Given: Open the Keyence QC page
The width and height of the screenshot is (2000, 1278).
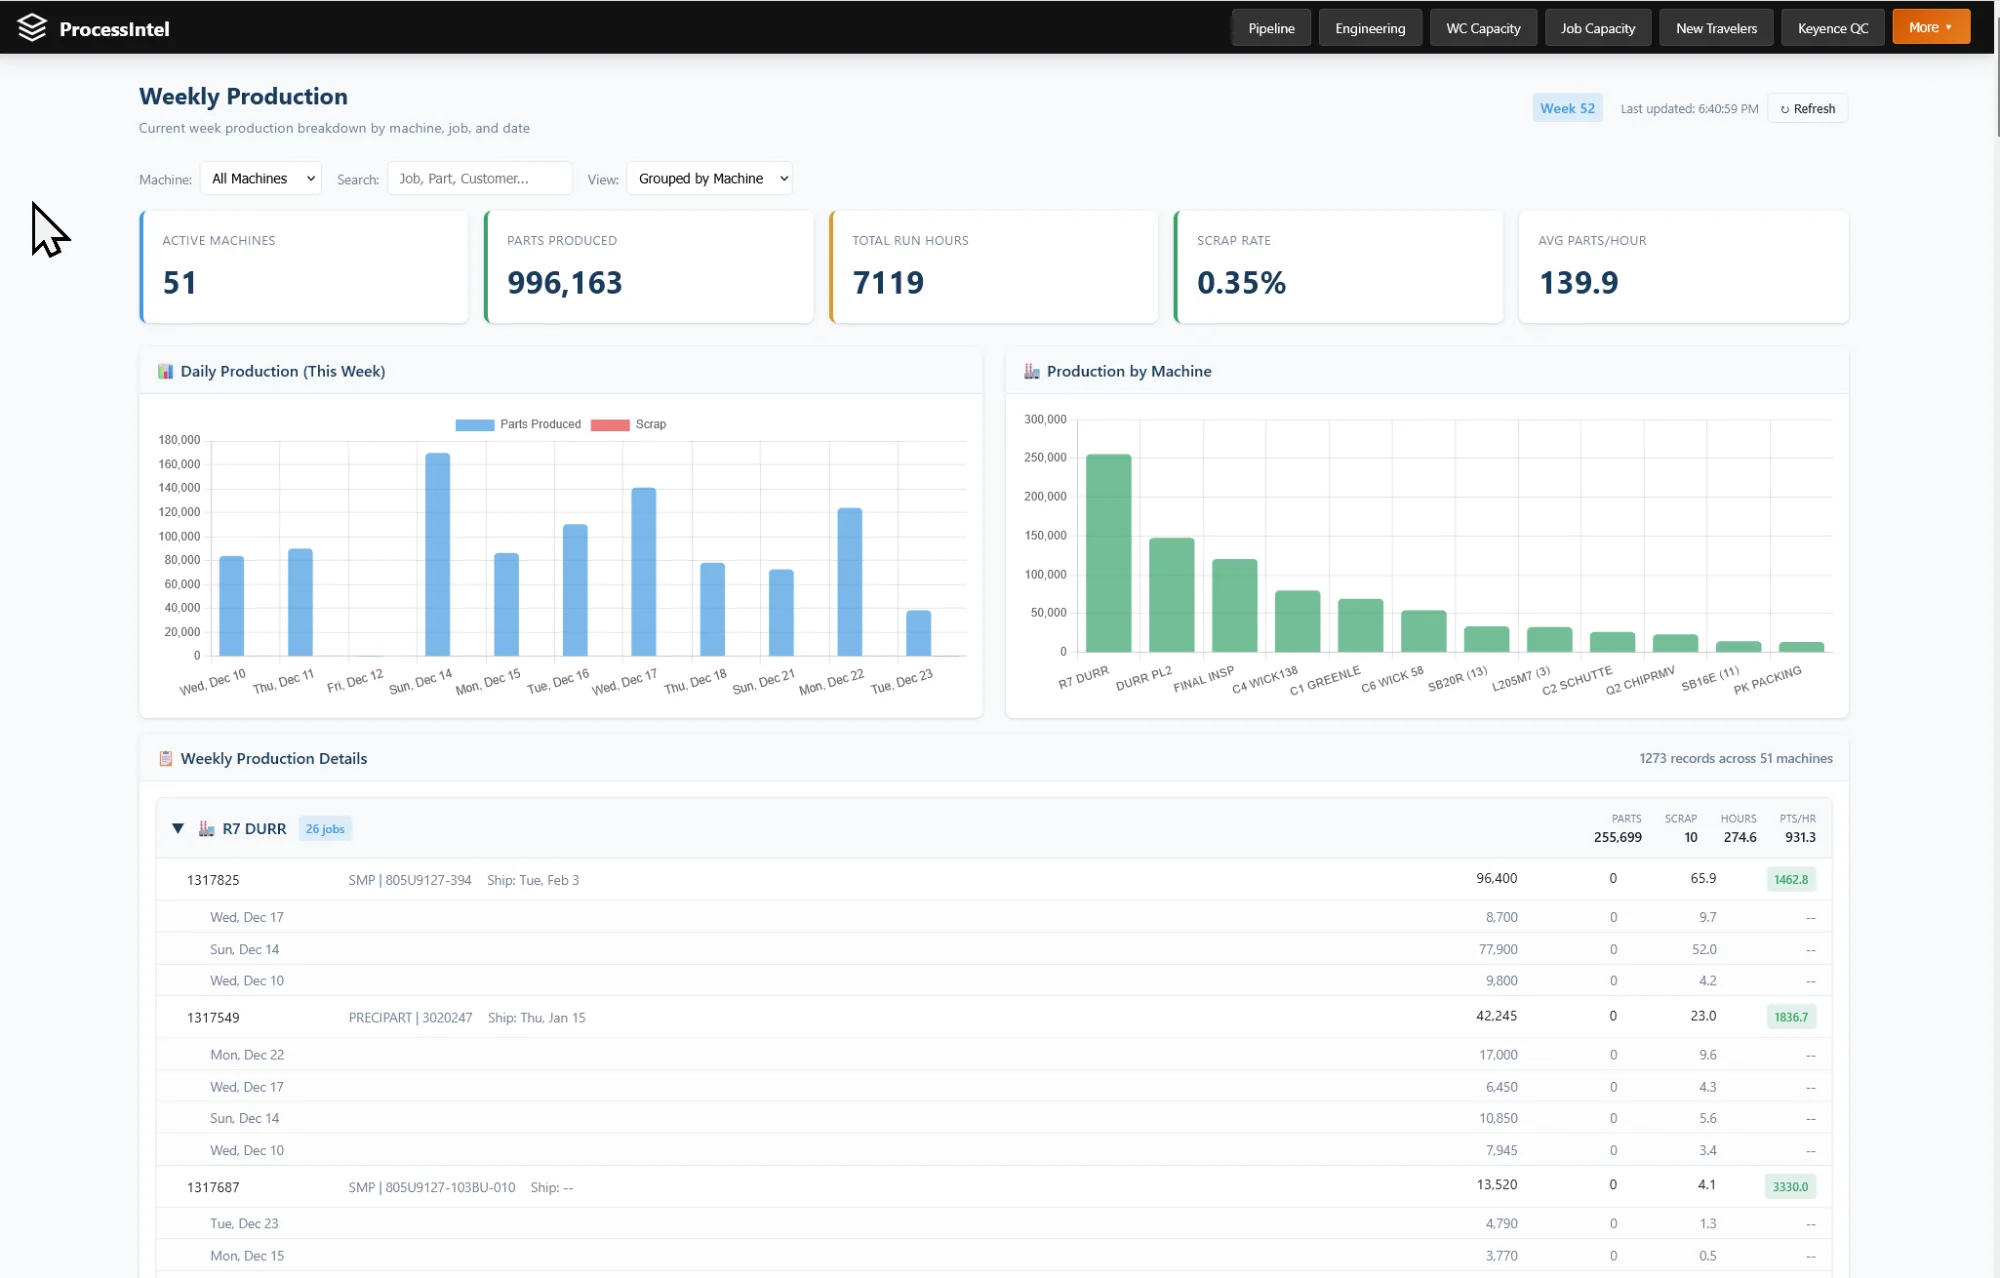Looking at the screenshot, I should [1832, 28].
